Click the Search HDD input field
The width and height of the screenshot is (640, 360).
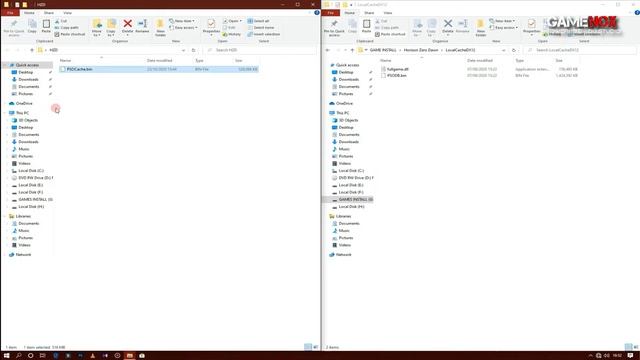point(261,50)
